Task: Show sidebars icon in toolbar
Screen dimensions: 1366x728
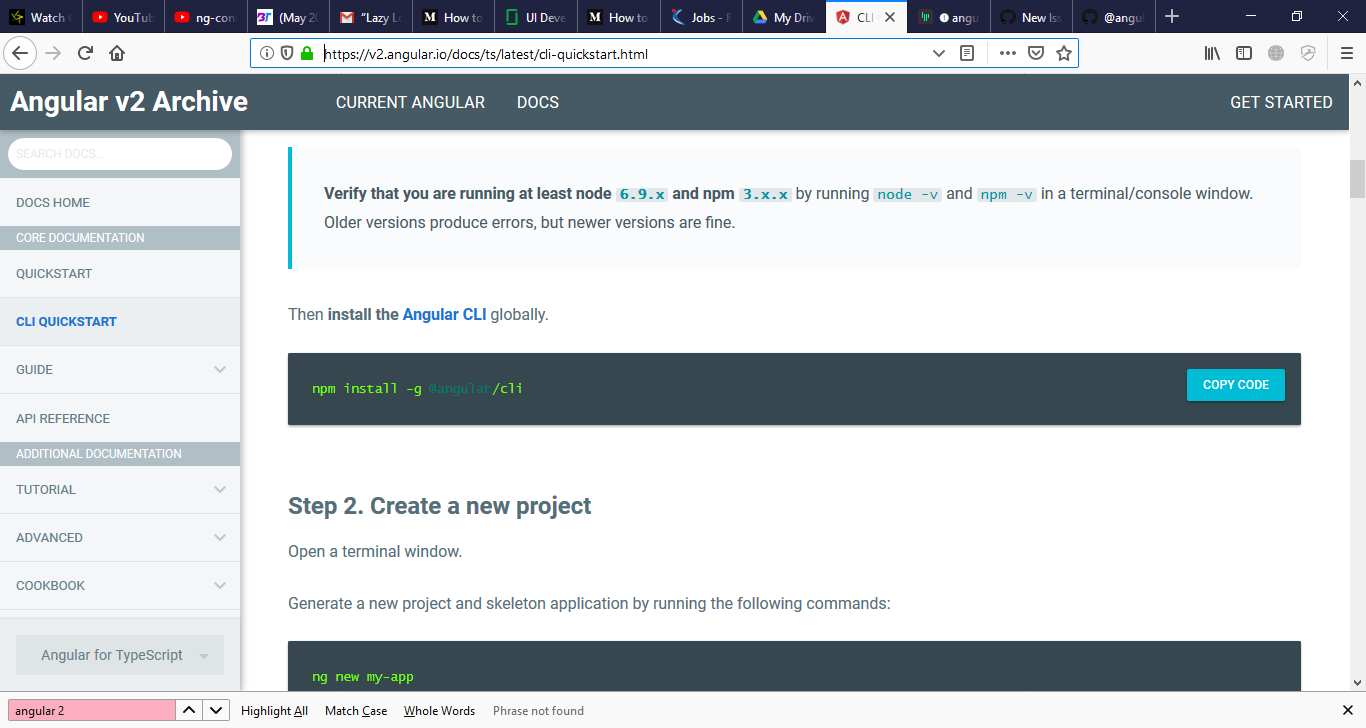Action: point(1244,53)
